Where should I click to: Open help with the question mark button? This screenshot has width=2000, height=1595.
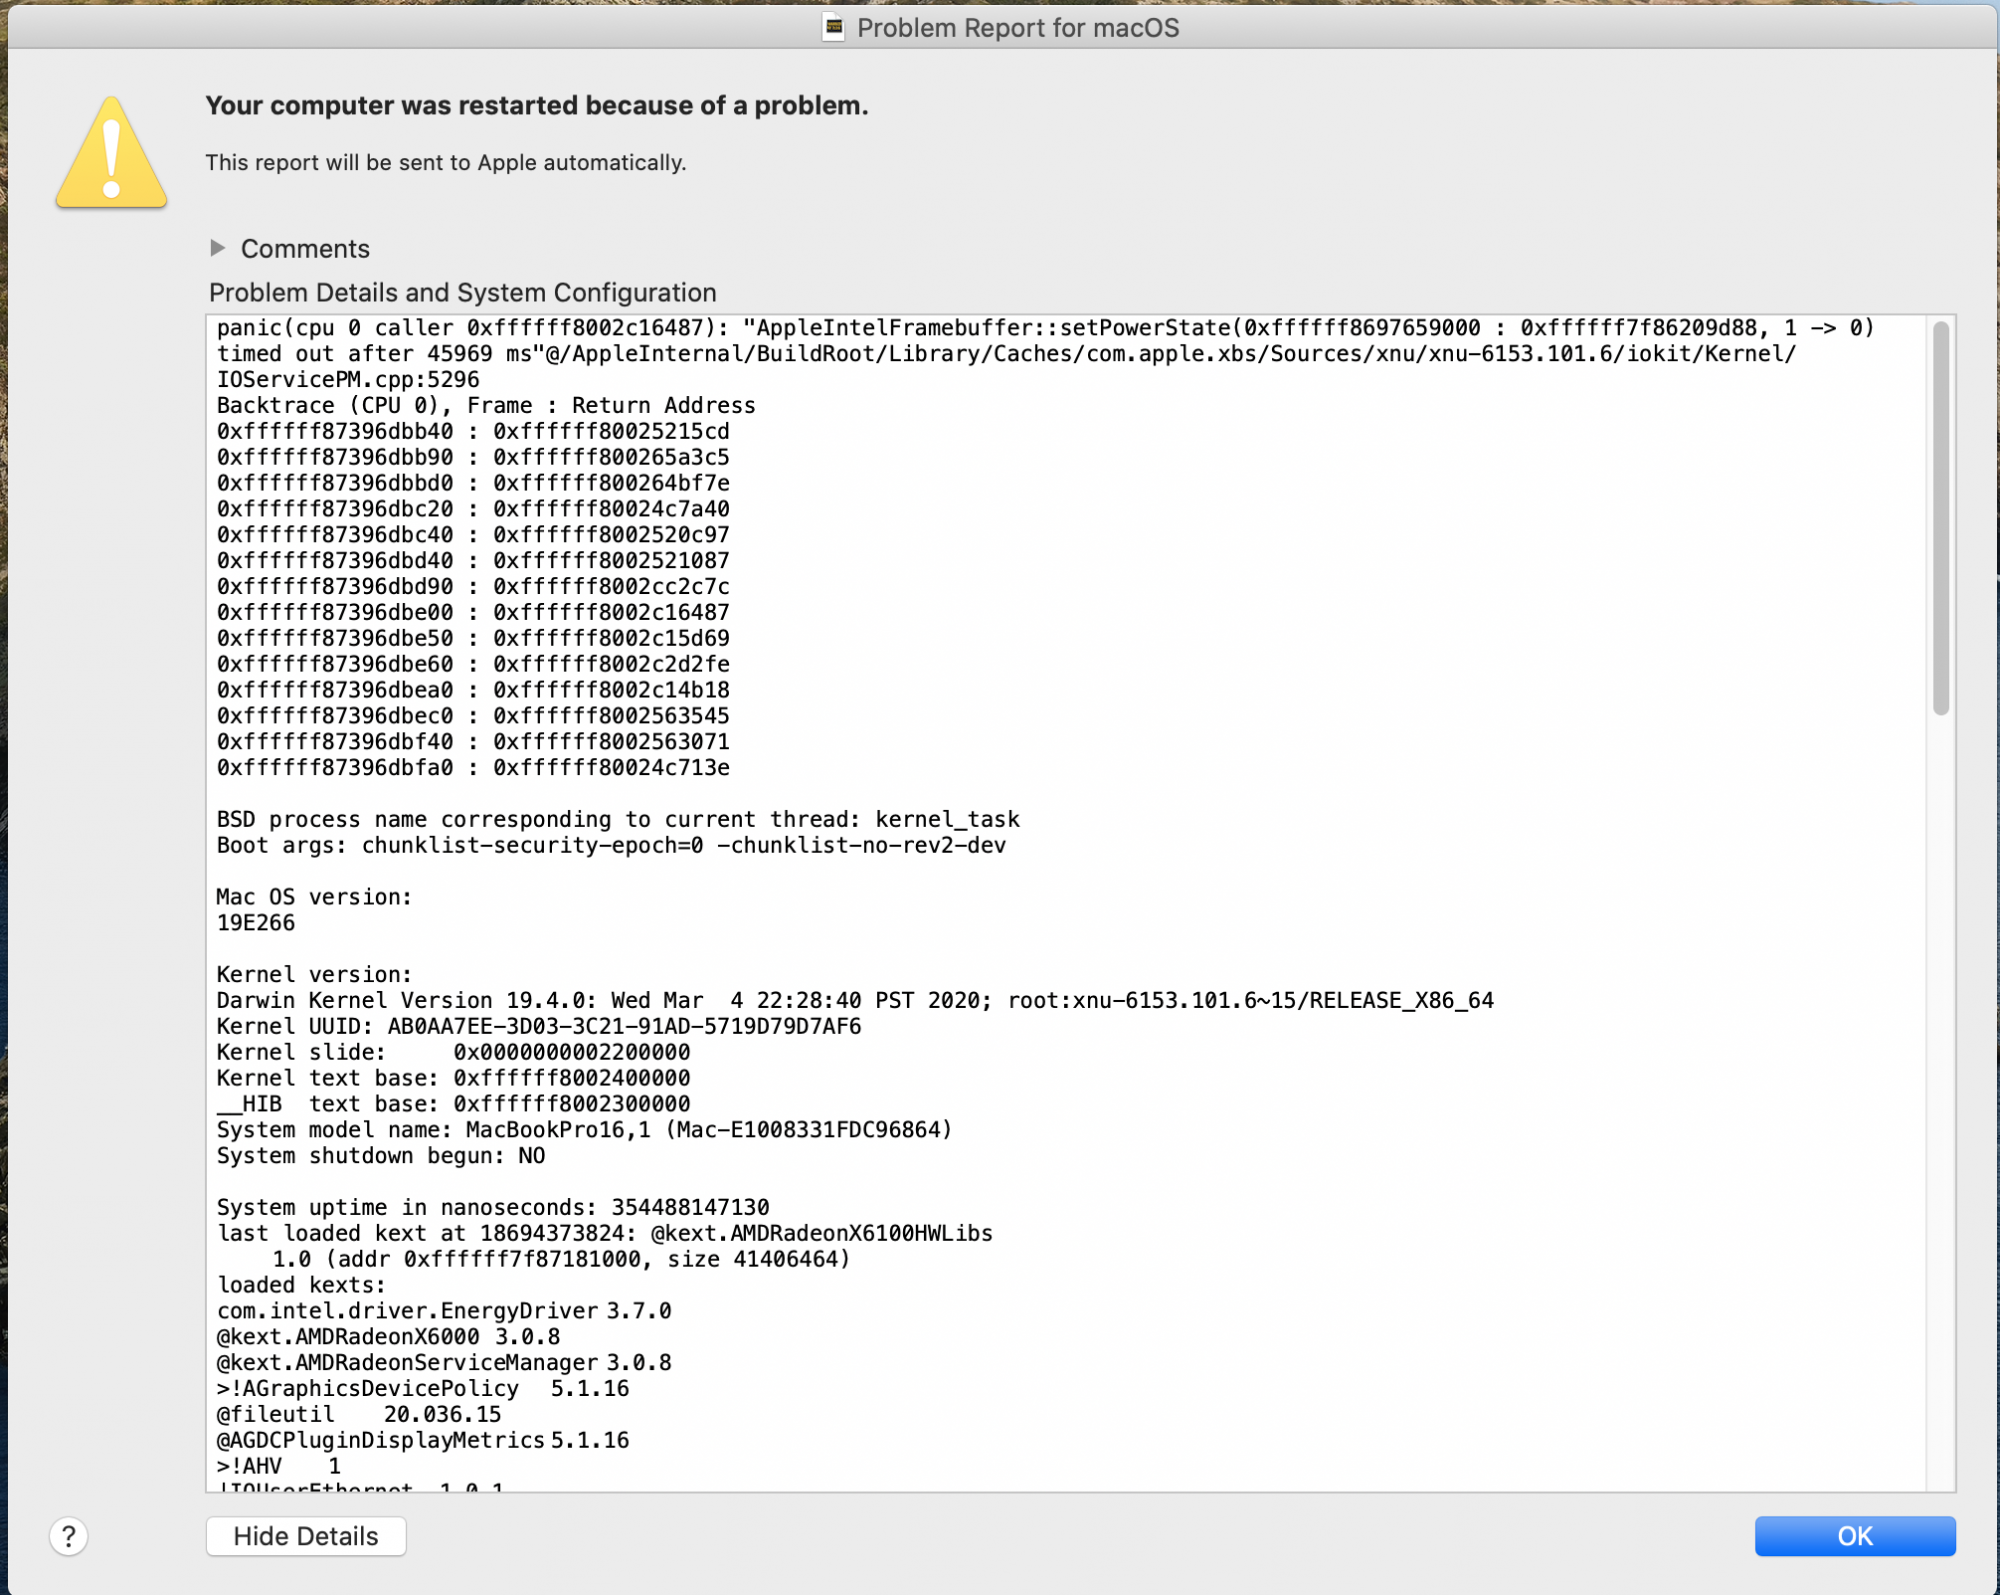click(x=69, y=1535)
